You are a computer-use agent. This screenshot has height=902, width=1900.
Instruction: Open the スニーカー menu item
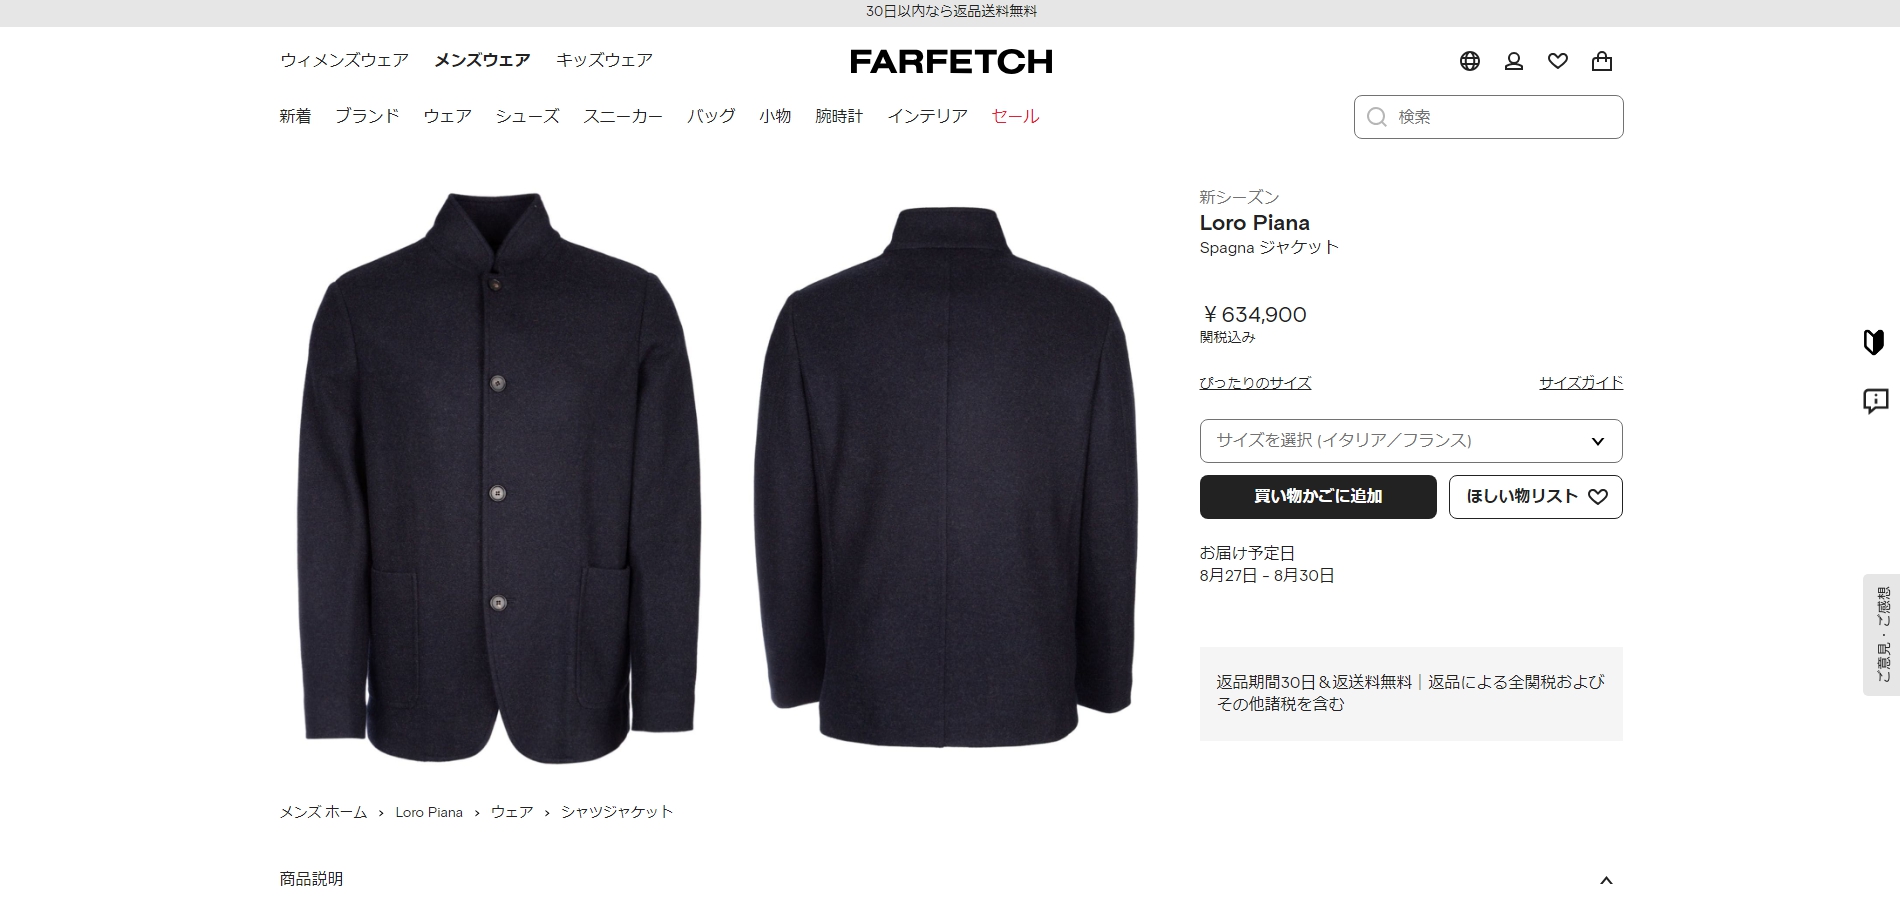coord(623,116)
